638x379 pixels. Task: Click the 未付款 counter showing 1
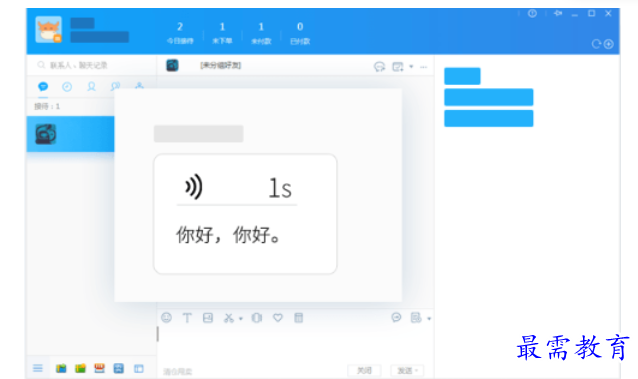(x=261, y=33)
